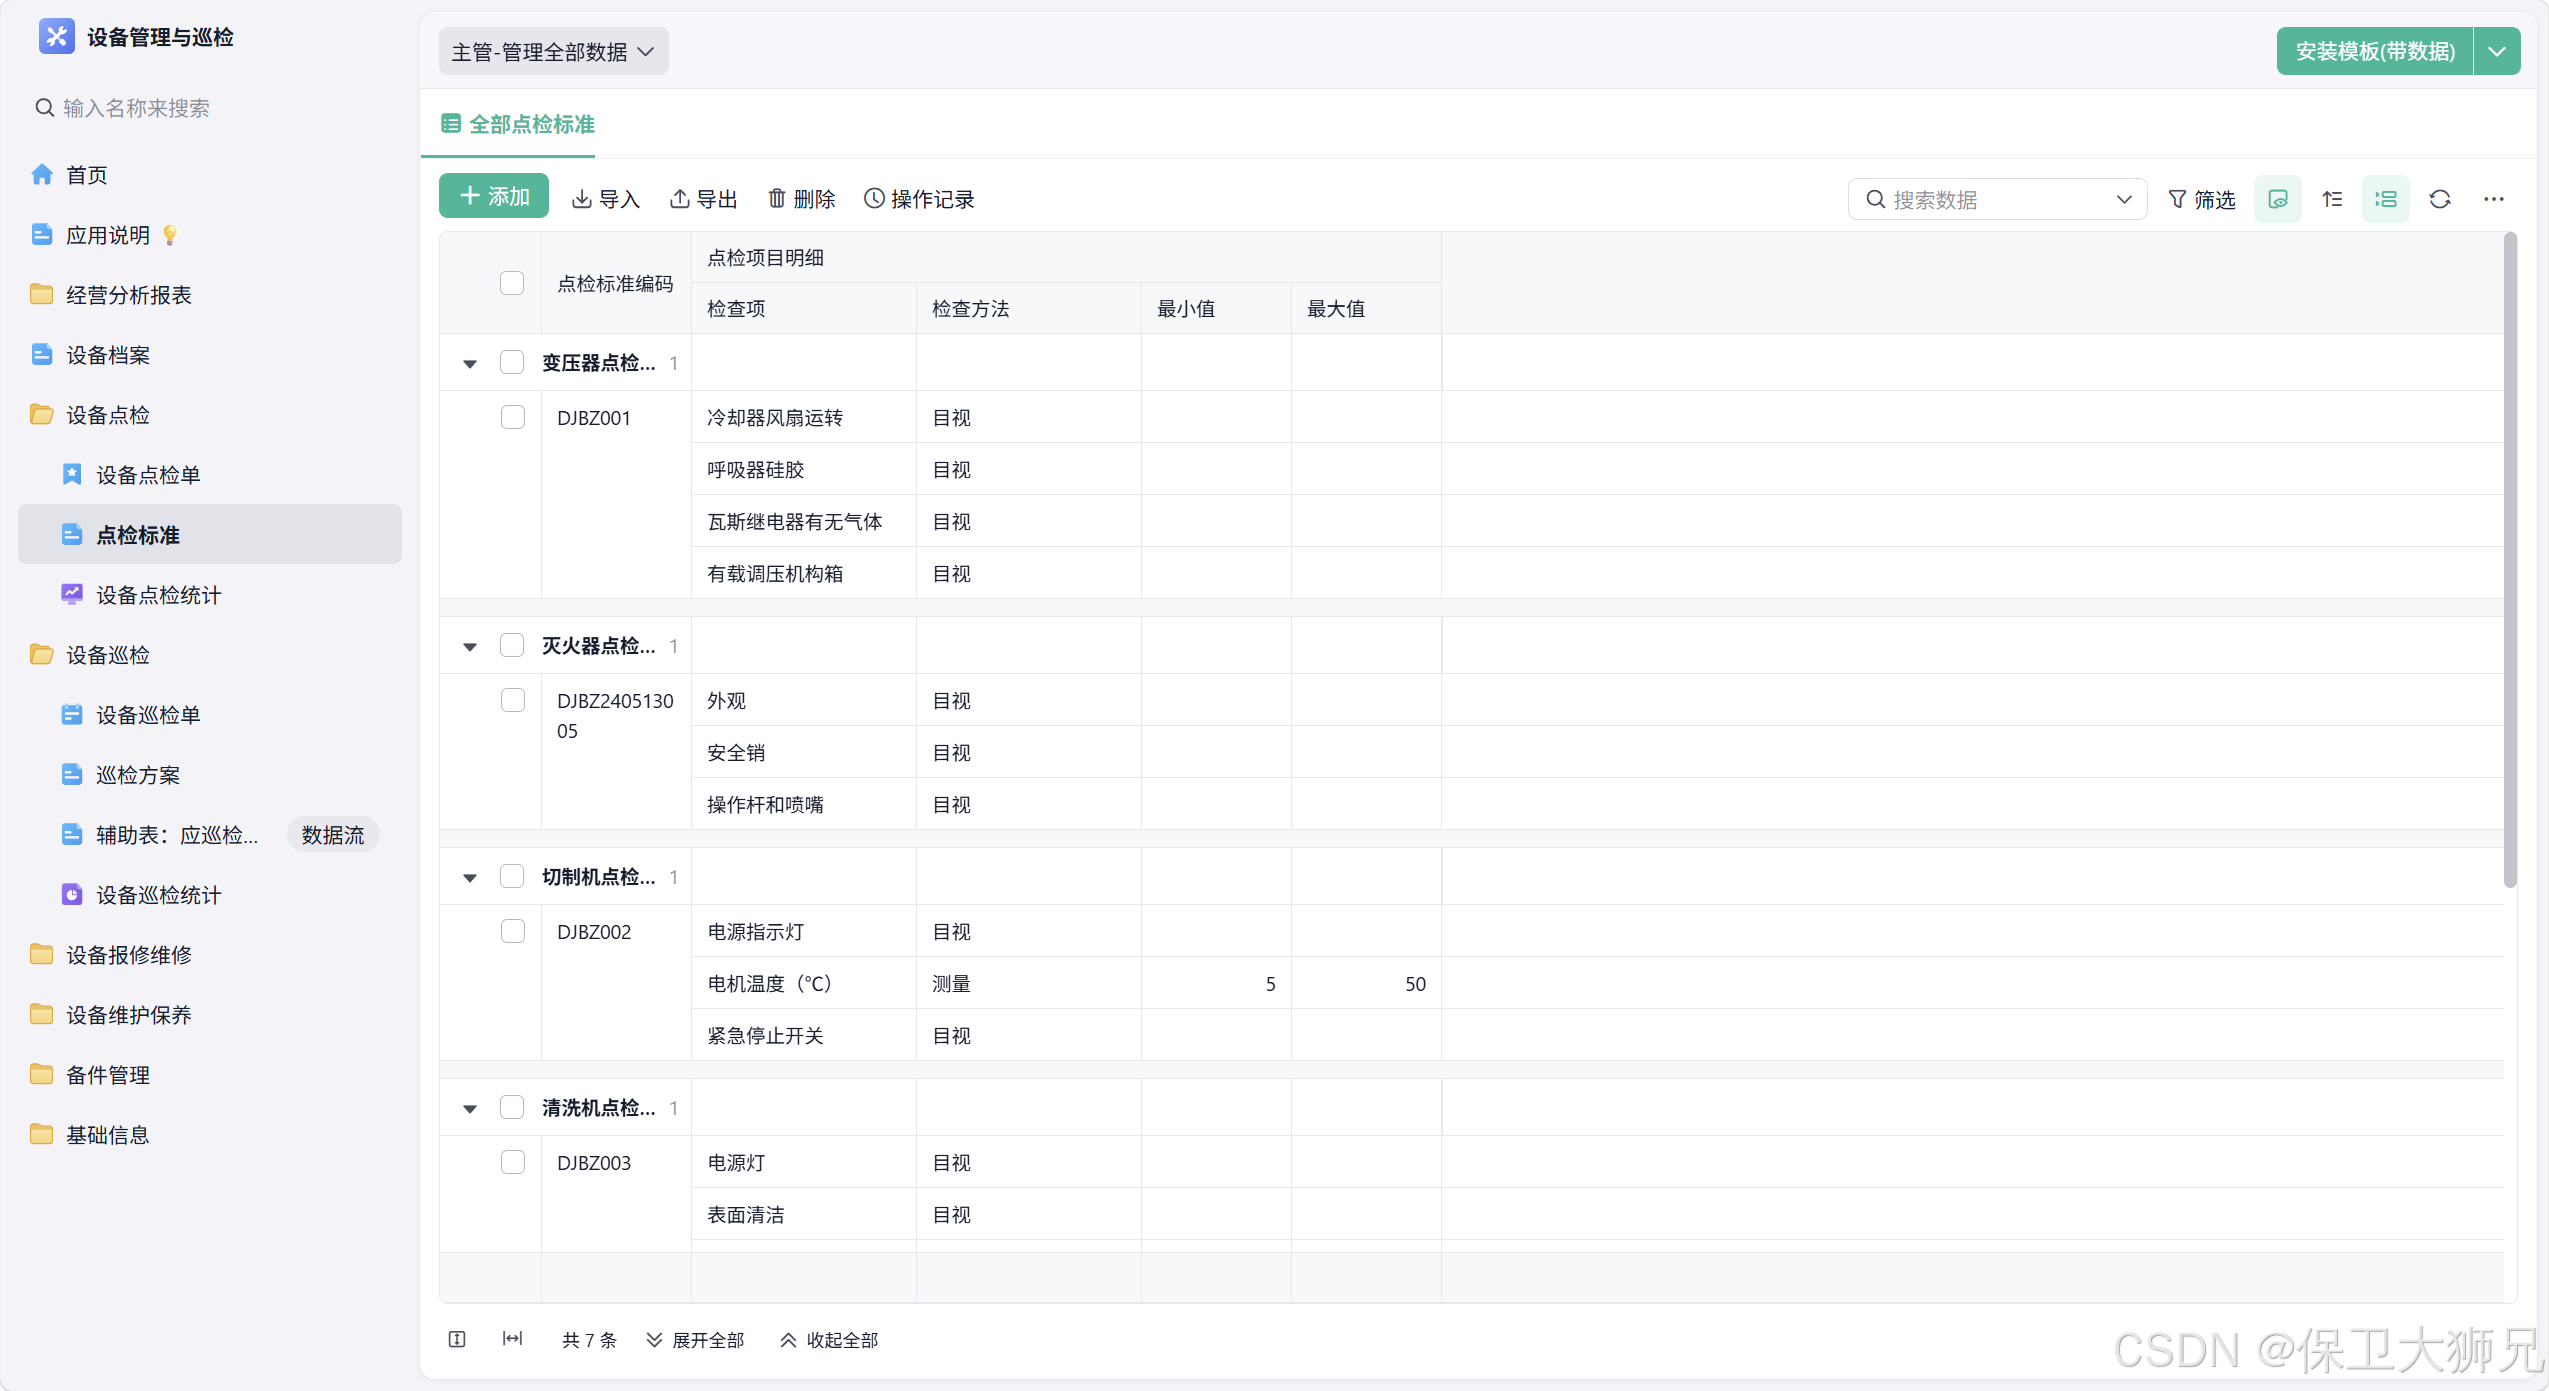Click the sort order icon
This screenshot has height=1391, width=2549.
point(2332,199)
